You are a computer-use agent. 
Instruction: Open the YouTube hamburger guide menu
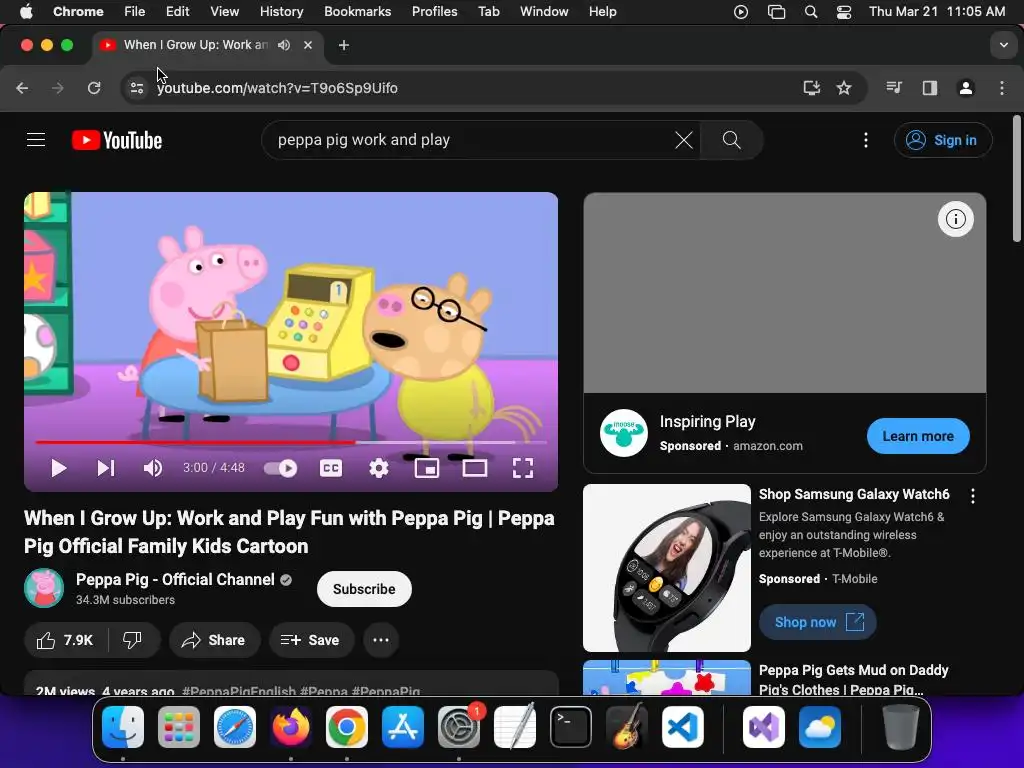[x=36, y=140]
